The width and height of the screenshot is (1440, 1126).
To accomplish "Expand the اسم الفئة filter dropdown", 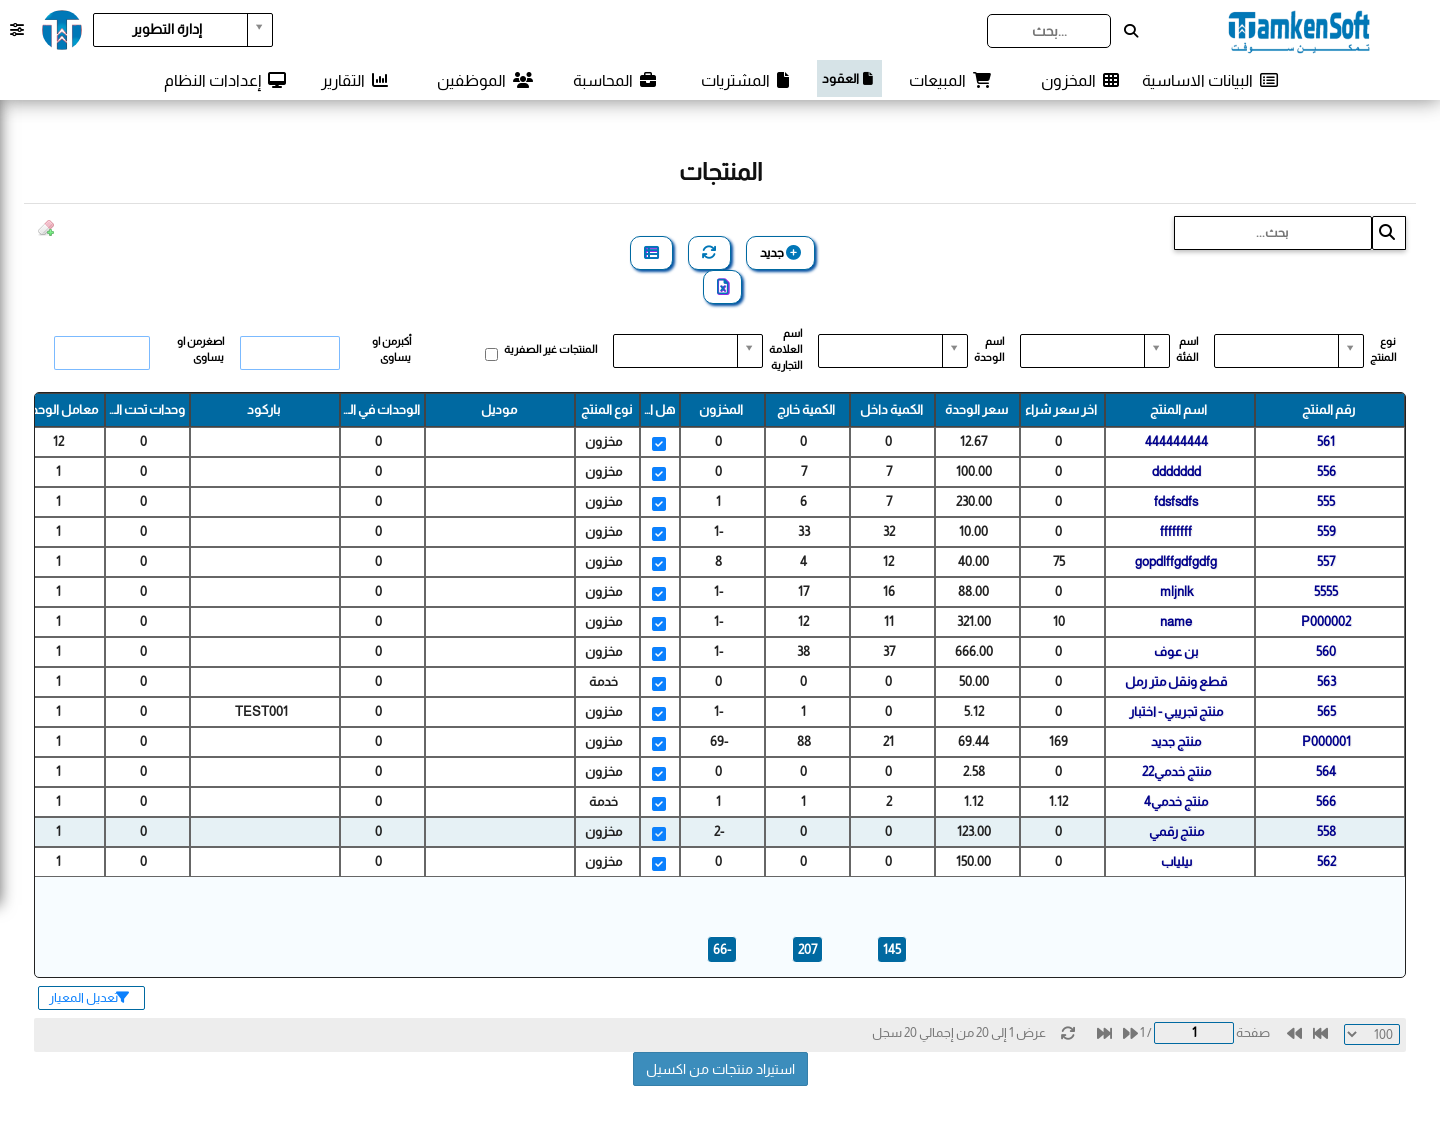I will coord(1095,351).
